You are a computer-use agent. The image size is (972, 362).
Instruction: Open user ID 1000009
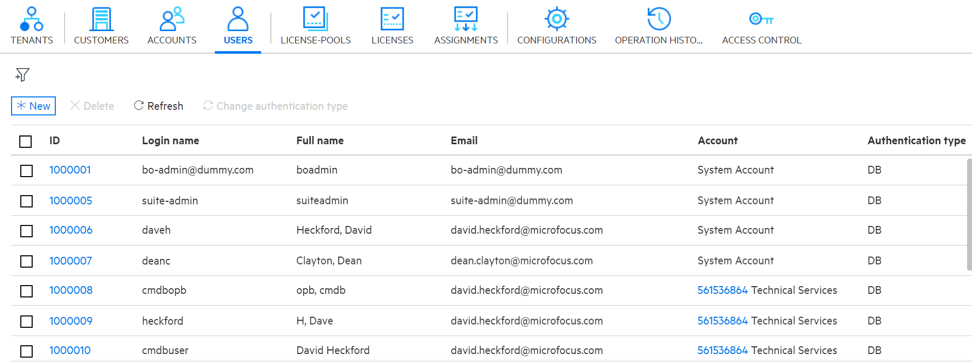[71, 320]
